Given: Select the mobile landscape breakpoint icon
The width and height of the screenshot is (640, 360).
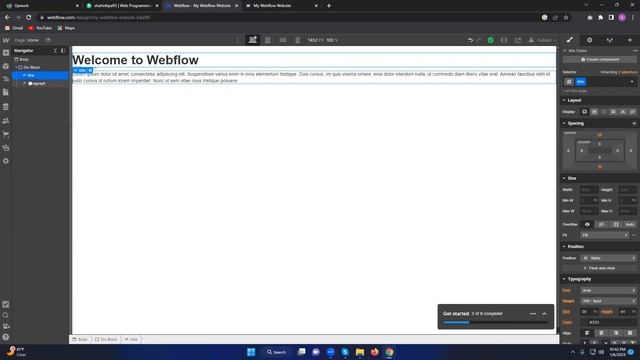Looking at the screenshot, I should click(x=283, y=40).
